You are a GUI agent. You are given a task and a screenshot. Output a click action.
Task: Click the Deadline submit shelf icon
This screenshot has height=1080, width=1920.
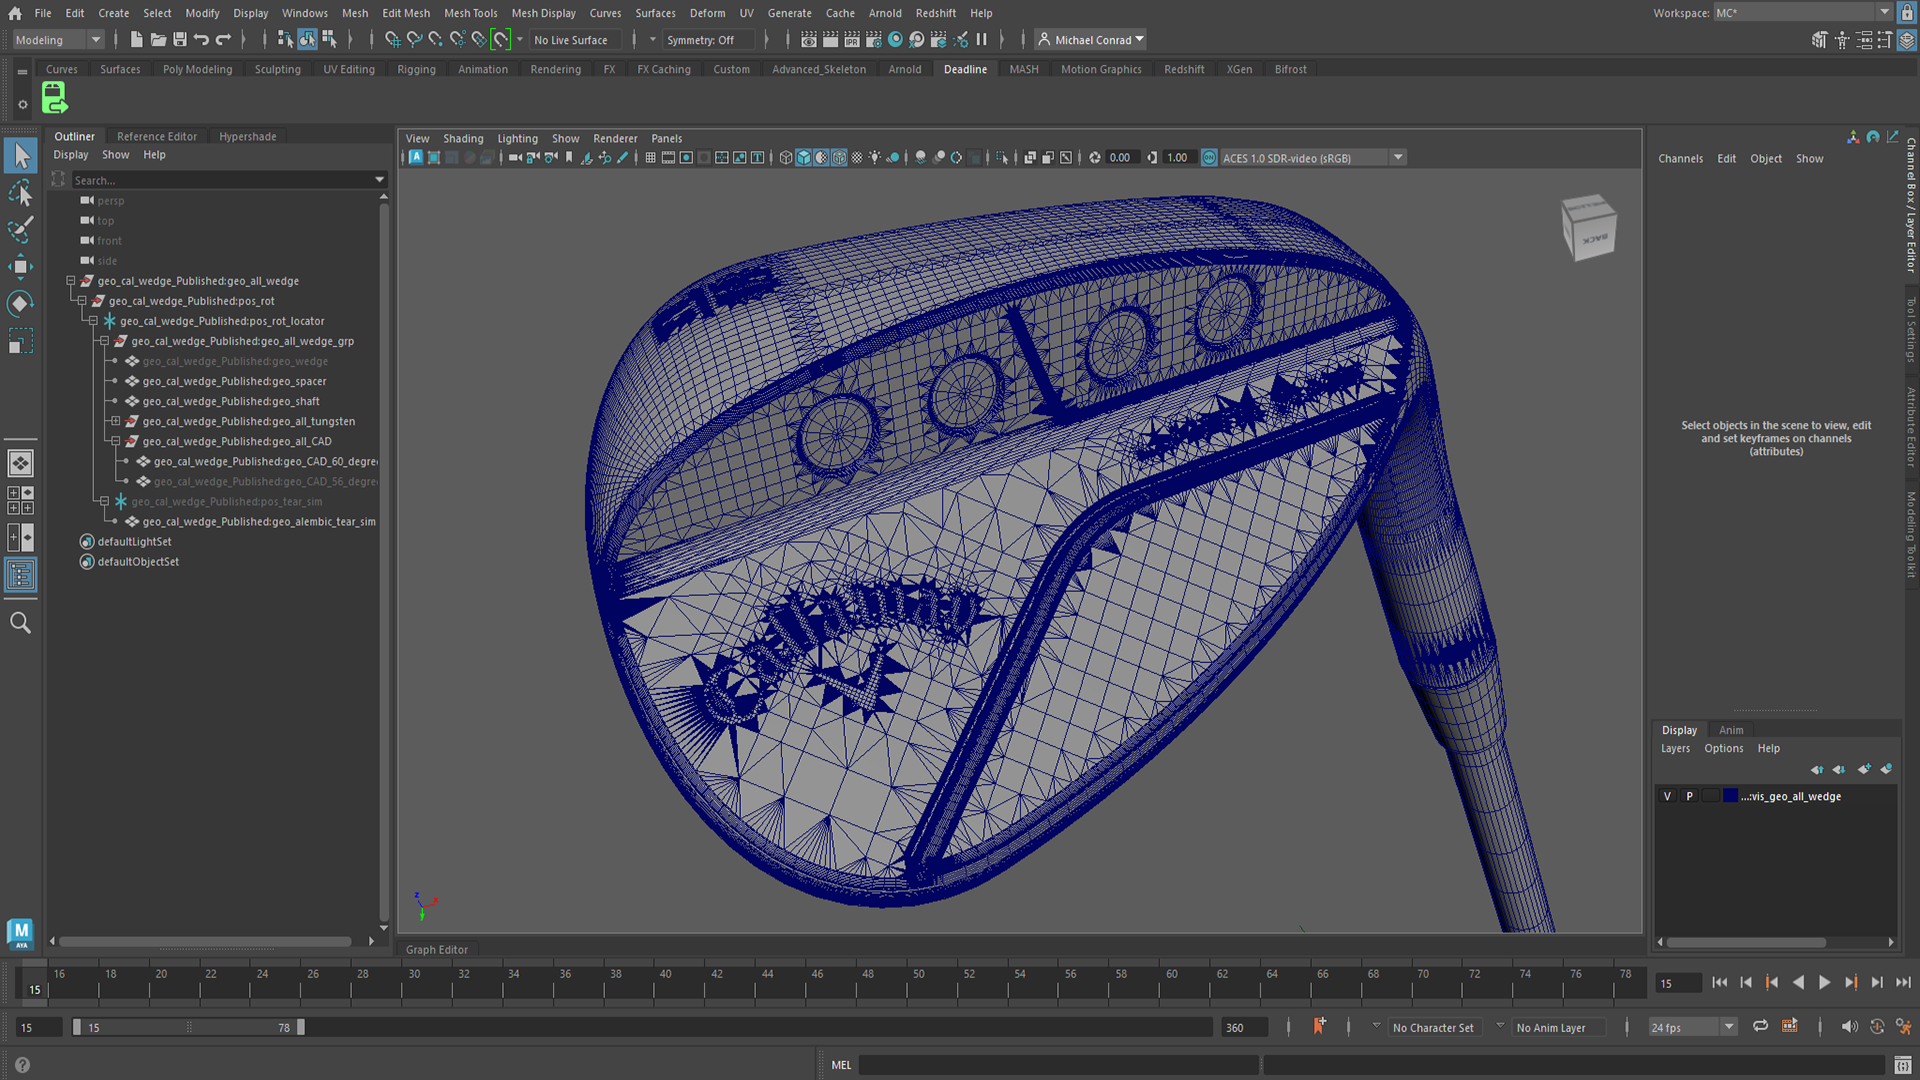(x=54, y=98)
